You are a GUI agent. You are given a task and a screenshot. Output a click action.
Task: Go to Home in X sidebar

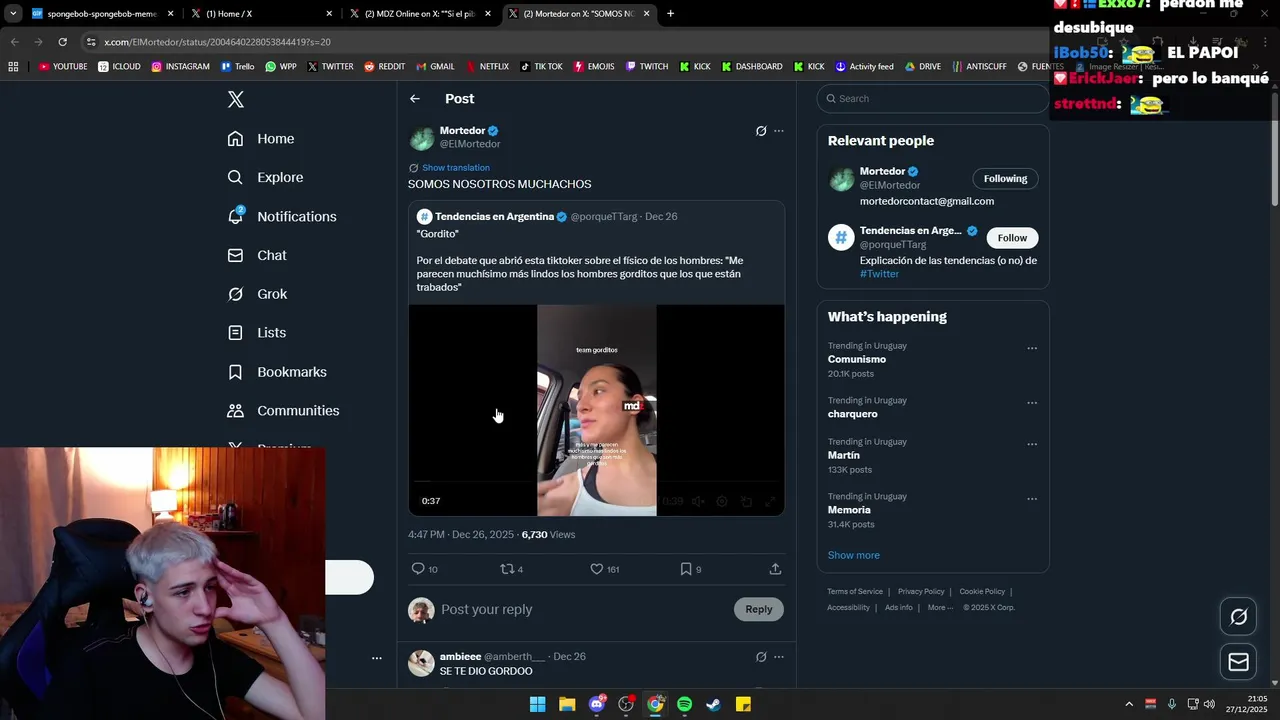click(x=261, y=139)
